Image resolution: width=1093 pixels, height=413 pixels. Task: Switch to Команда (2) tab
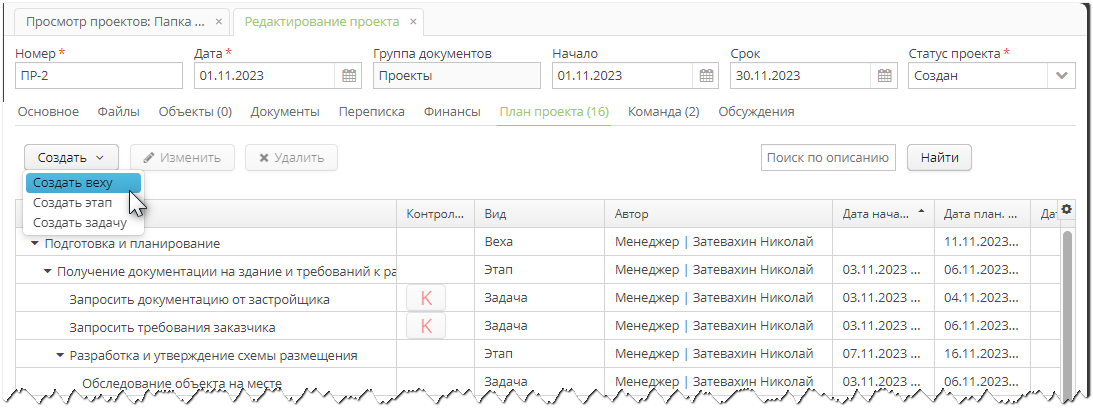663,112
